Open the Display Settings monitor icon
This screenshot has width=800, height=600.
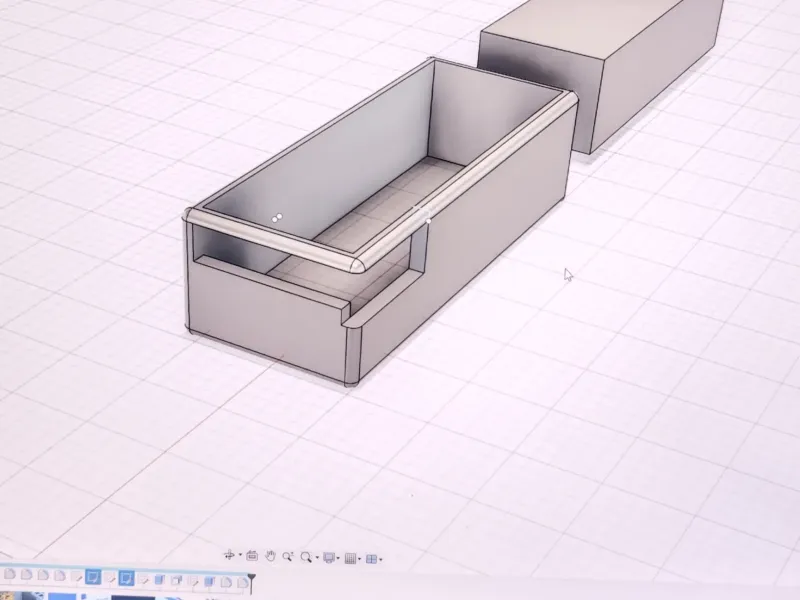pyautogui.click(x=329, y=558)
